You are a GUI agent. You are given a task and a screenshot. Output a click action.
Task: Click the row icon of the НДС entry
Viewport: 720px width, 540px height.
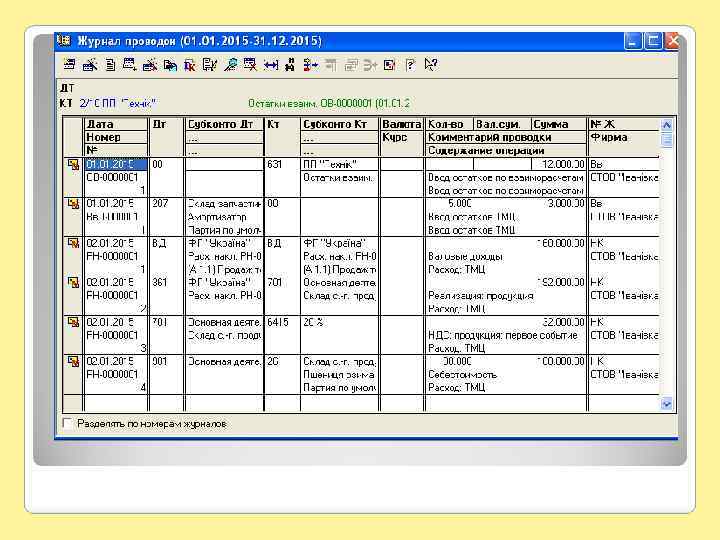[73, 322]
